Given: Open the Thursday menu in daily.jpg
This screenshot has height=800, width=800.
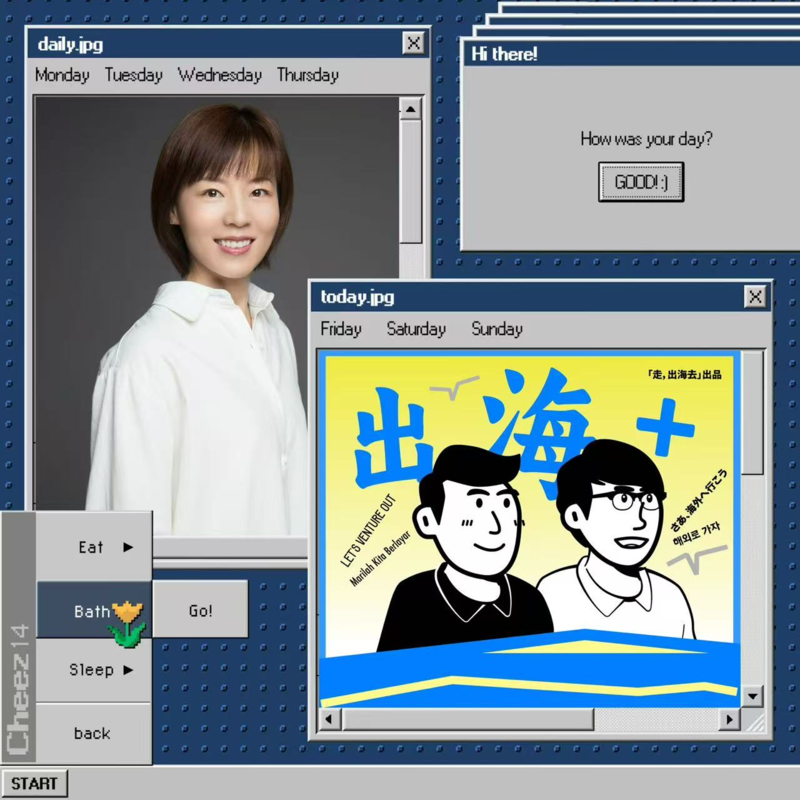Looking at the screenshot, I should point(307,75).
